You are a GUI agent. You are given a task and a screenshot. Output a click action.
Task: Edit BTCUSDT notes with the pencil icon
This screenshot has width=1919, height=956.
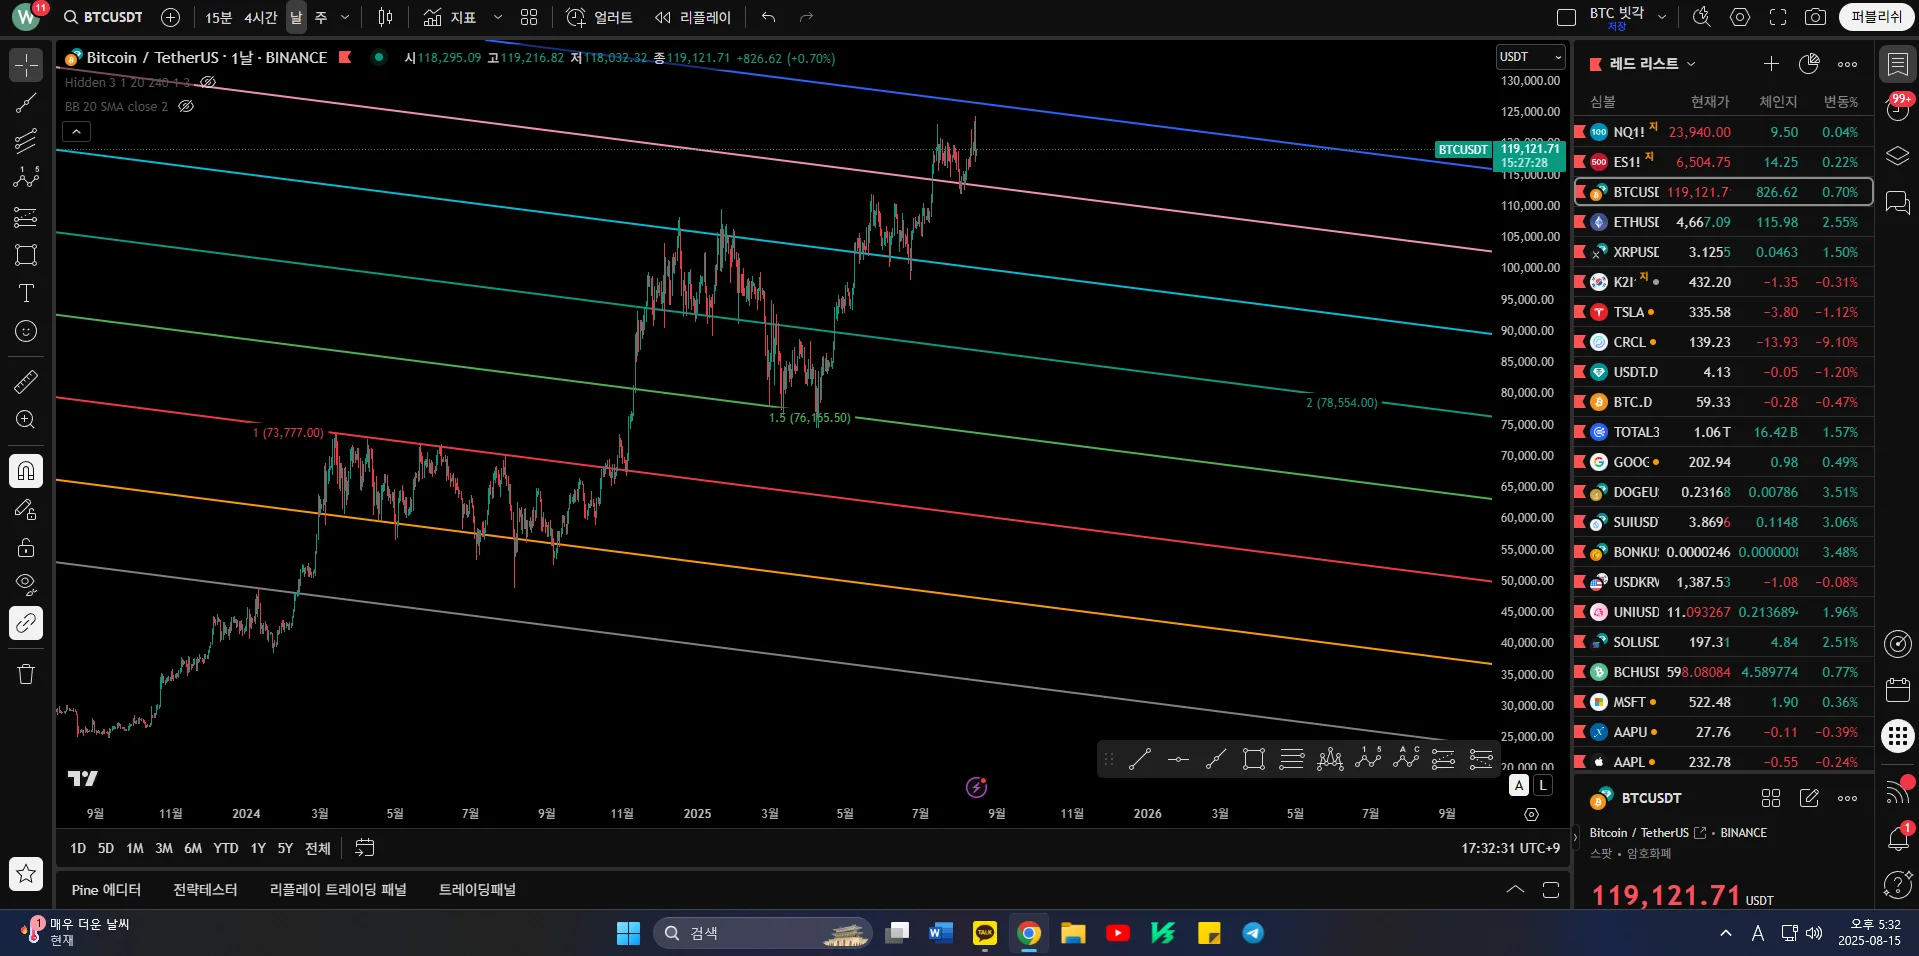(1809, 798)
